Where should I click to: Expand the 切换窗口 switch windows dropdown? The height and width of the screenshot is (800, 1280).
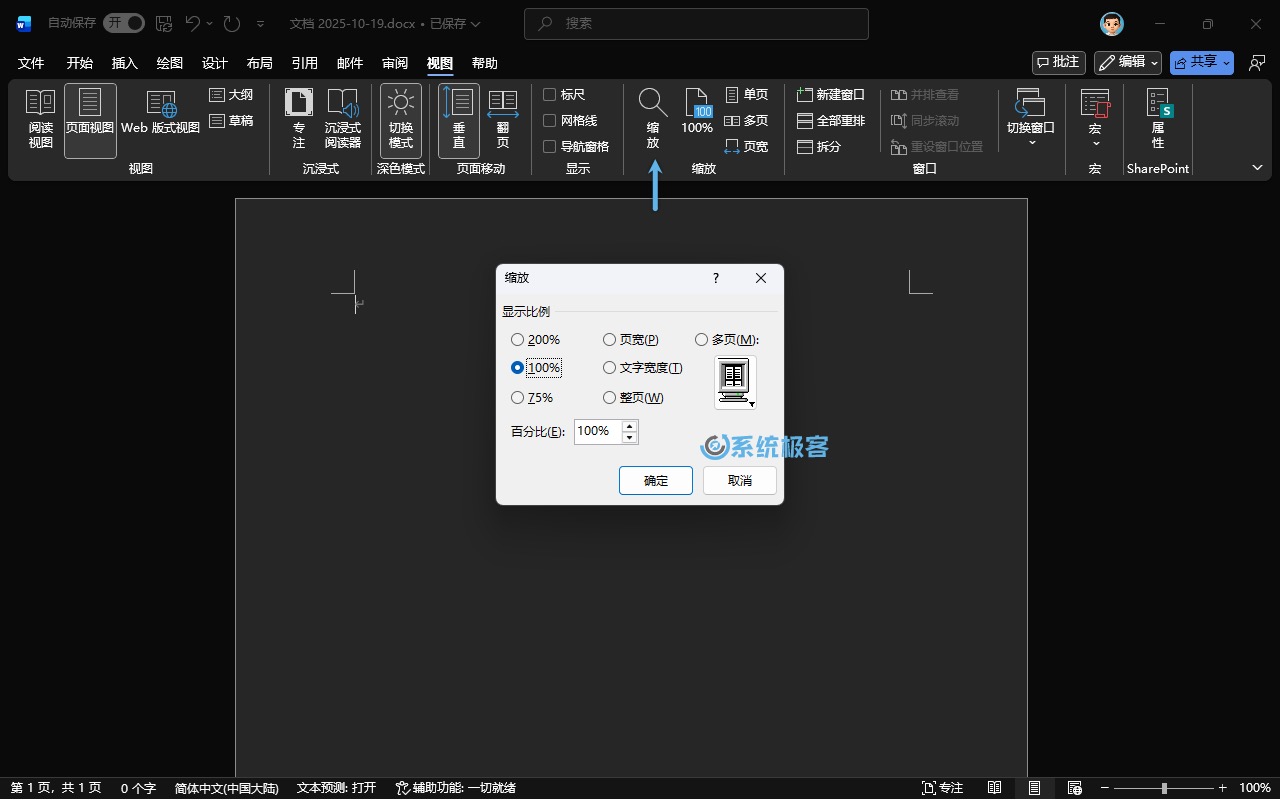1031,125
